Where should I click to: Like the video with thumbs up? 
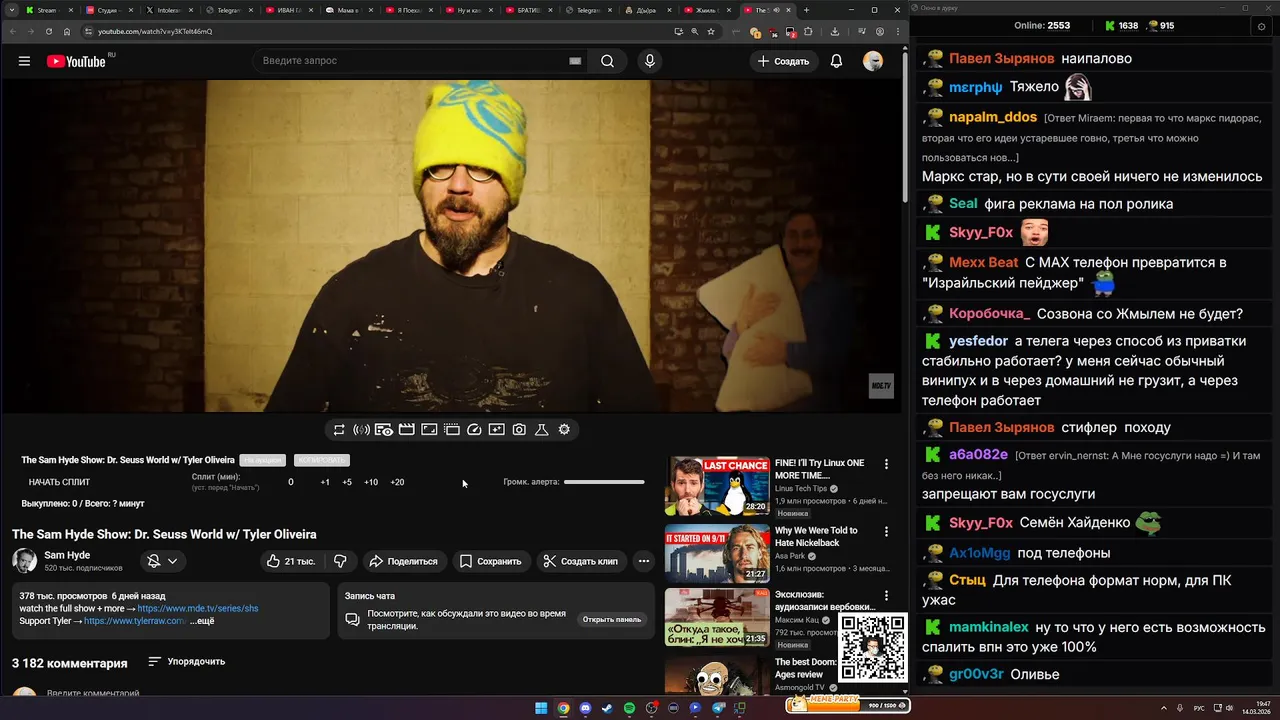291,561
